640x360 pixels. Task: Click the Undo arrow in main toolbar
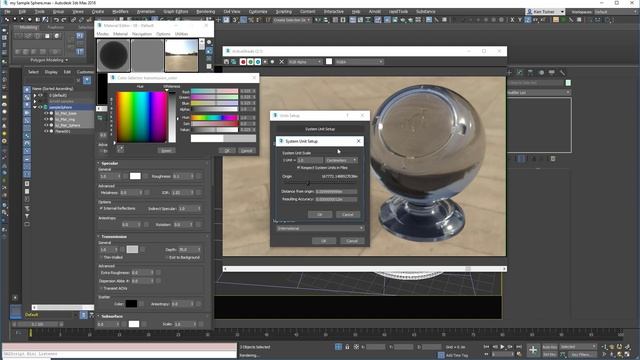[x=56, y=20]
